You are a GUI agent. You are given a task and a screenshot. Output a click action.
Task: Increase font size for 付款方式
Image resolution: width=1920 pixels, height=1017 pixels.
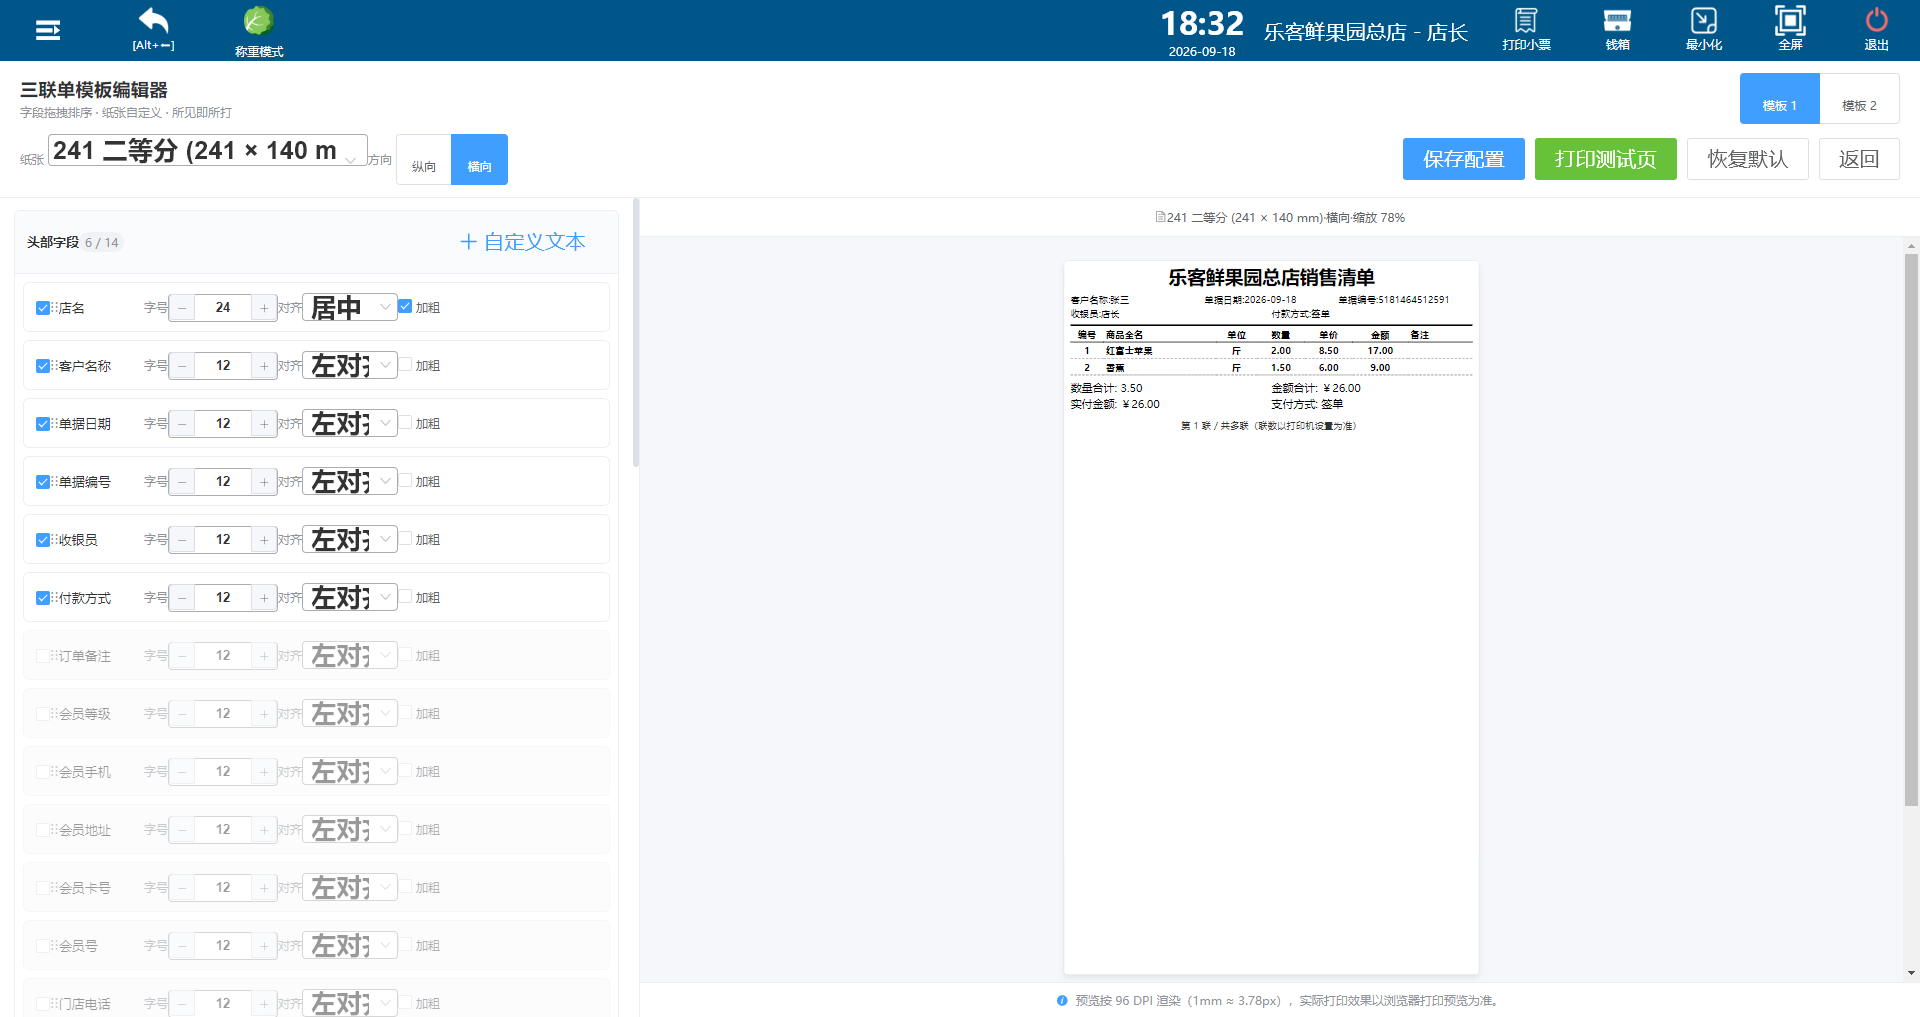(x=264, y=598)
